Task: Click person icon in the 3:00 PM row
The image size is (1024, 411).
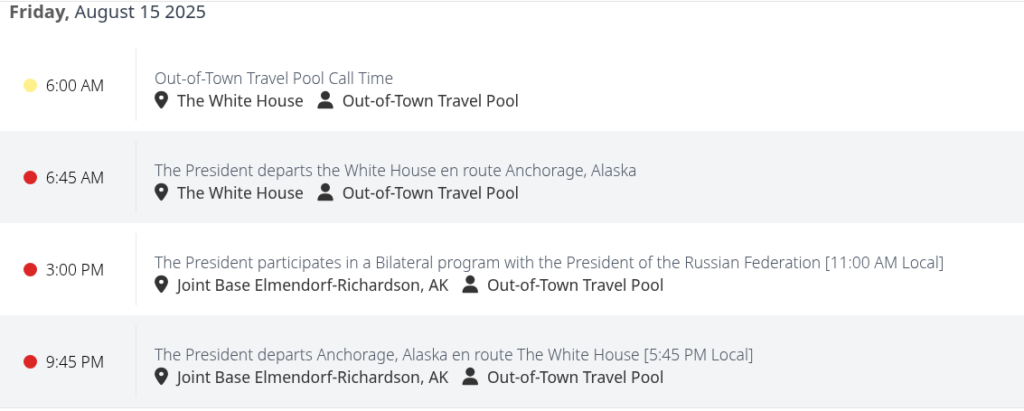Action: [470, 284]
